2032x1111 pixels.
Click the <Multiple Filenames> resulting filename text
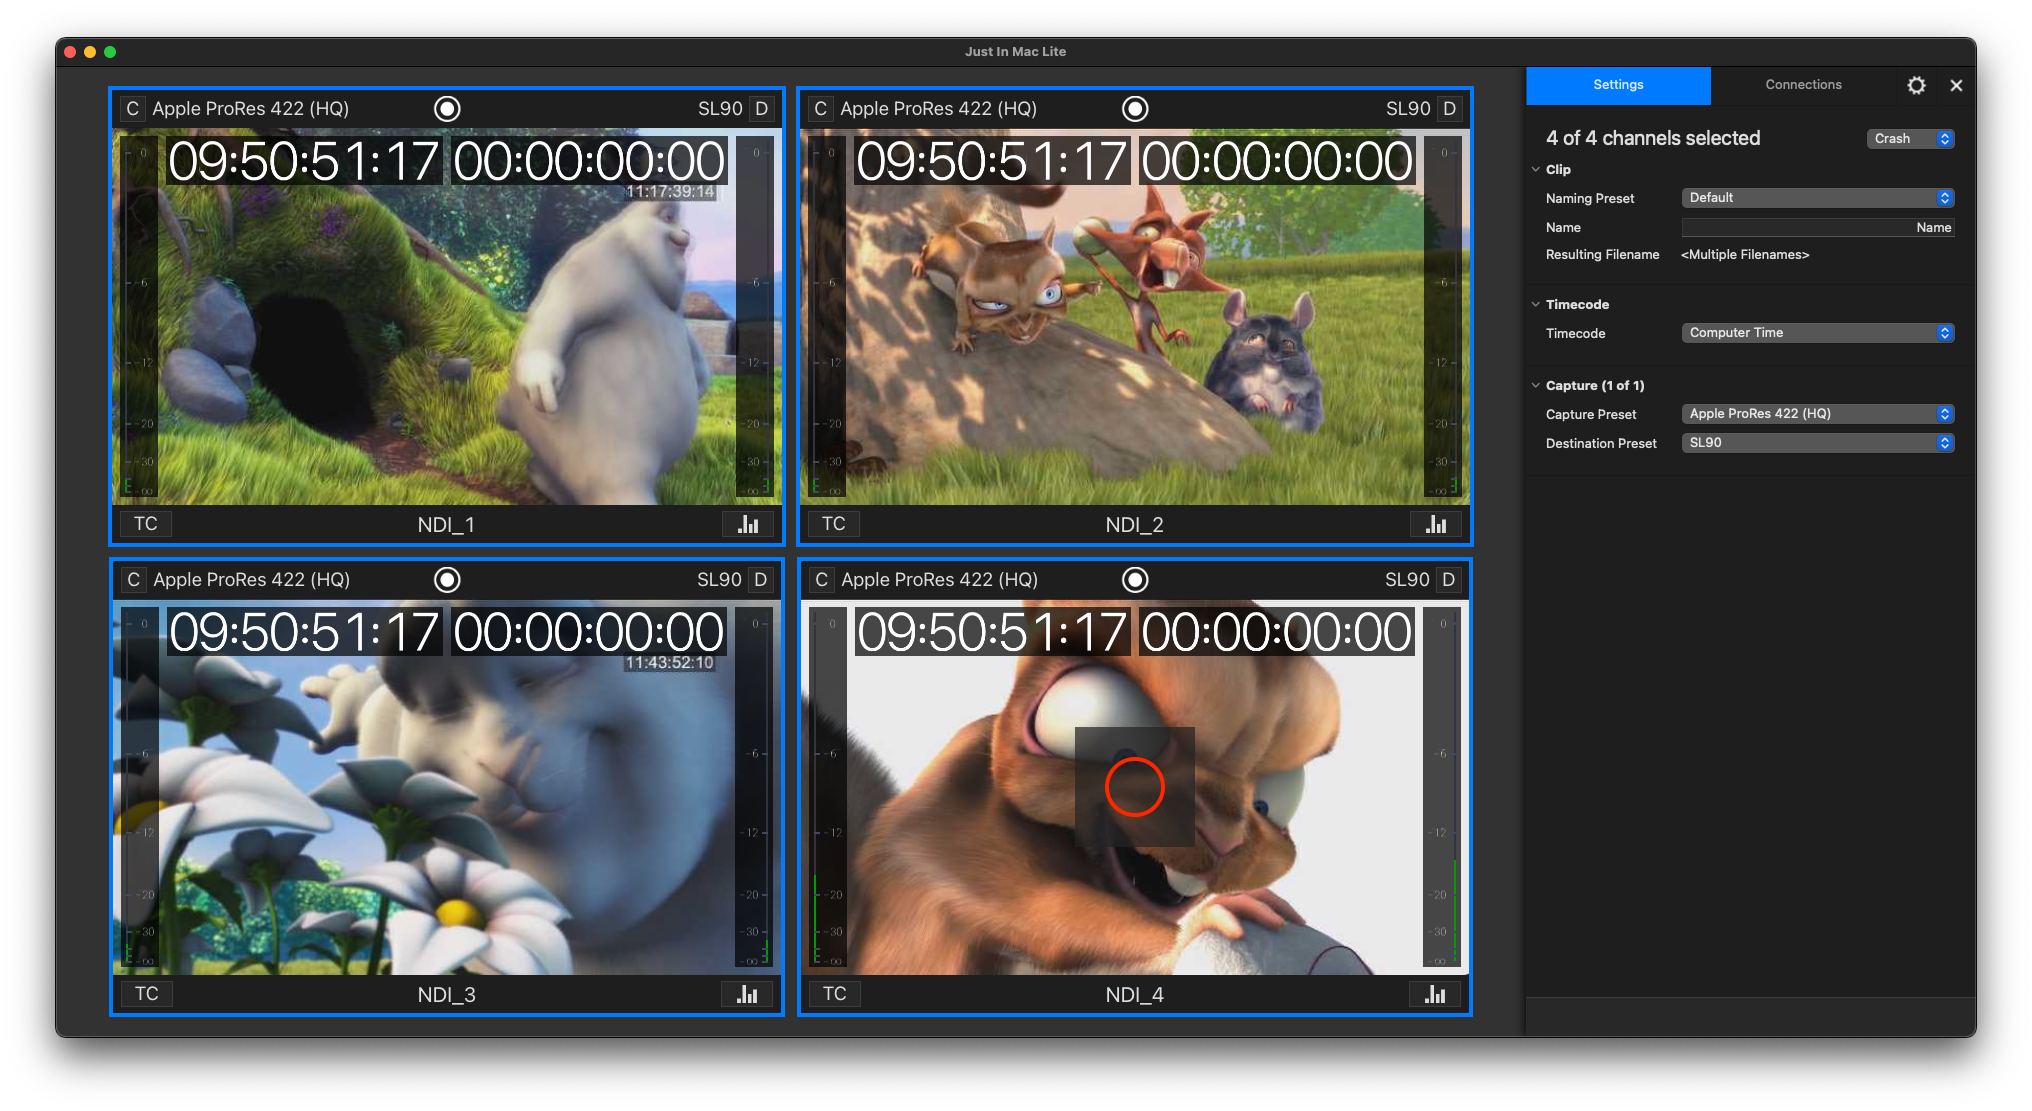tap(1745, 255)
